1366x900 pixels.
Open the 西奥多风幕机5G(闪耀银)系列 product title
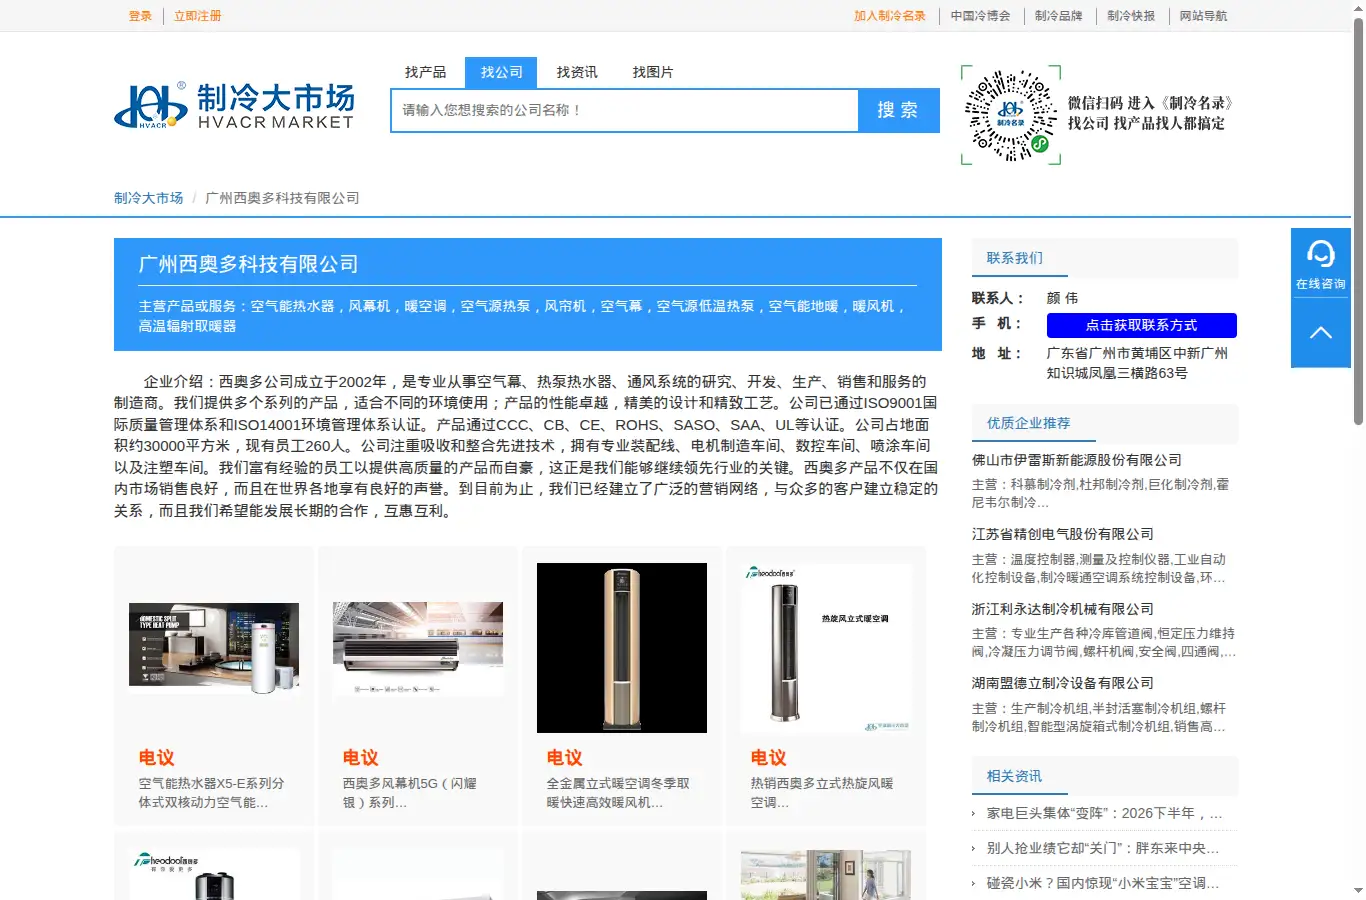[x=410, y=793]
